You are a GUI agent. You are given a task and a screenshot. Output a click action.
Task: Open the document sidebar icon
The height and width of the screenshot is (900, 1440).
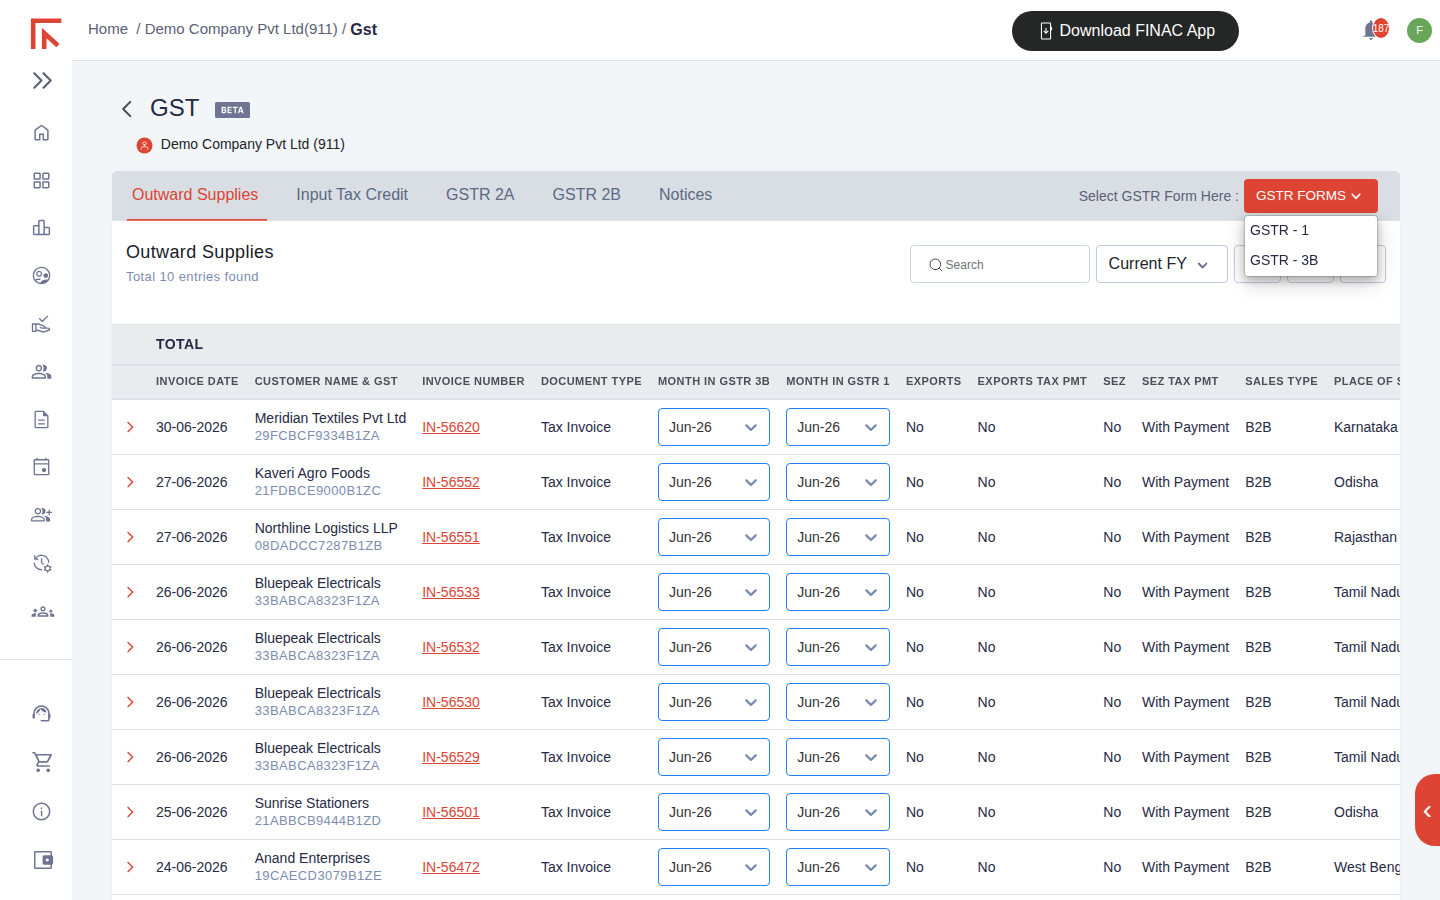[x=41, y=419]
